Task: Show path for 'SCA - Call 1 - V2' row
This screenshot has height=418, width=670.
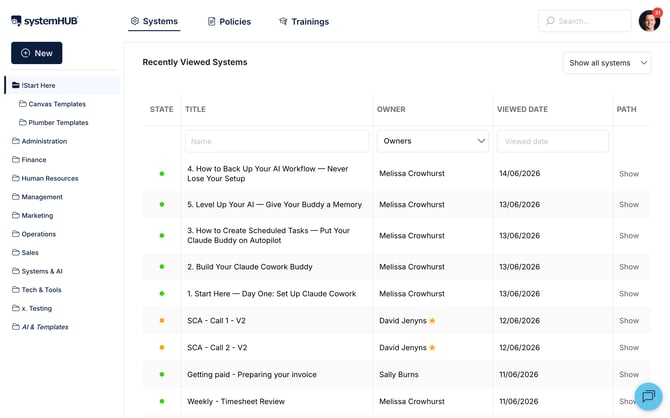Action: (629, 321)
